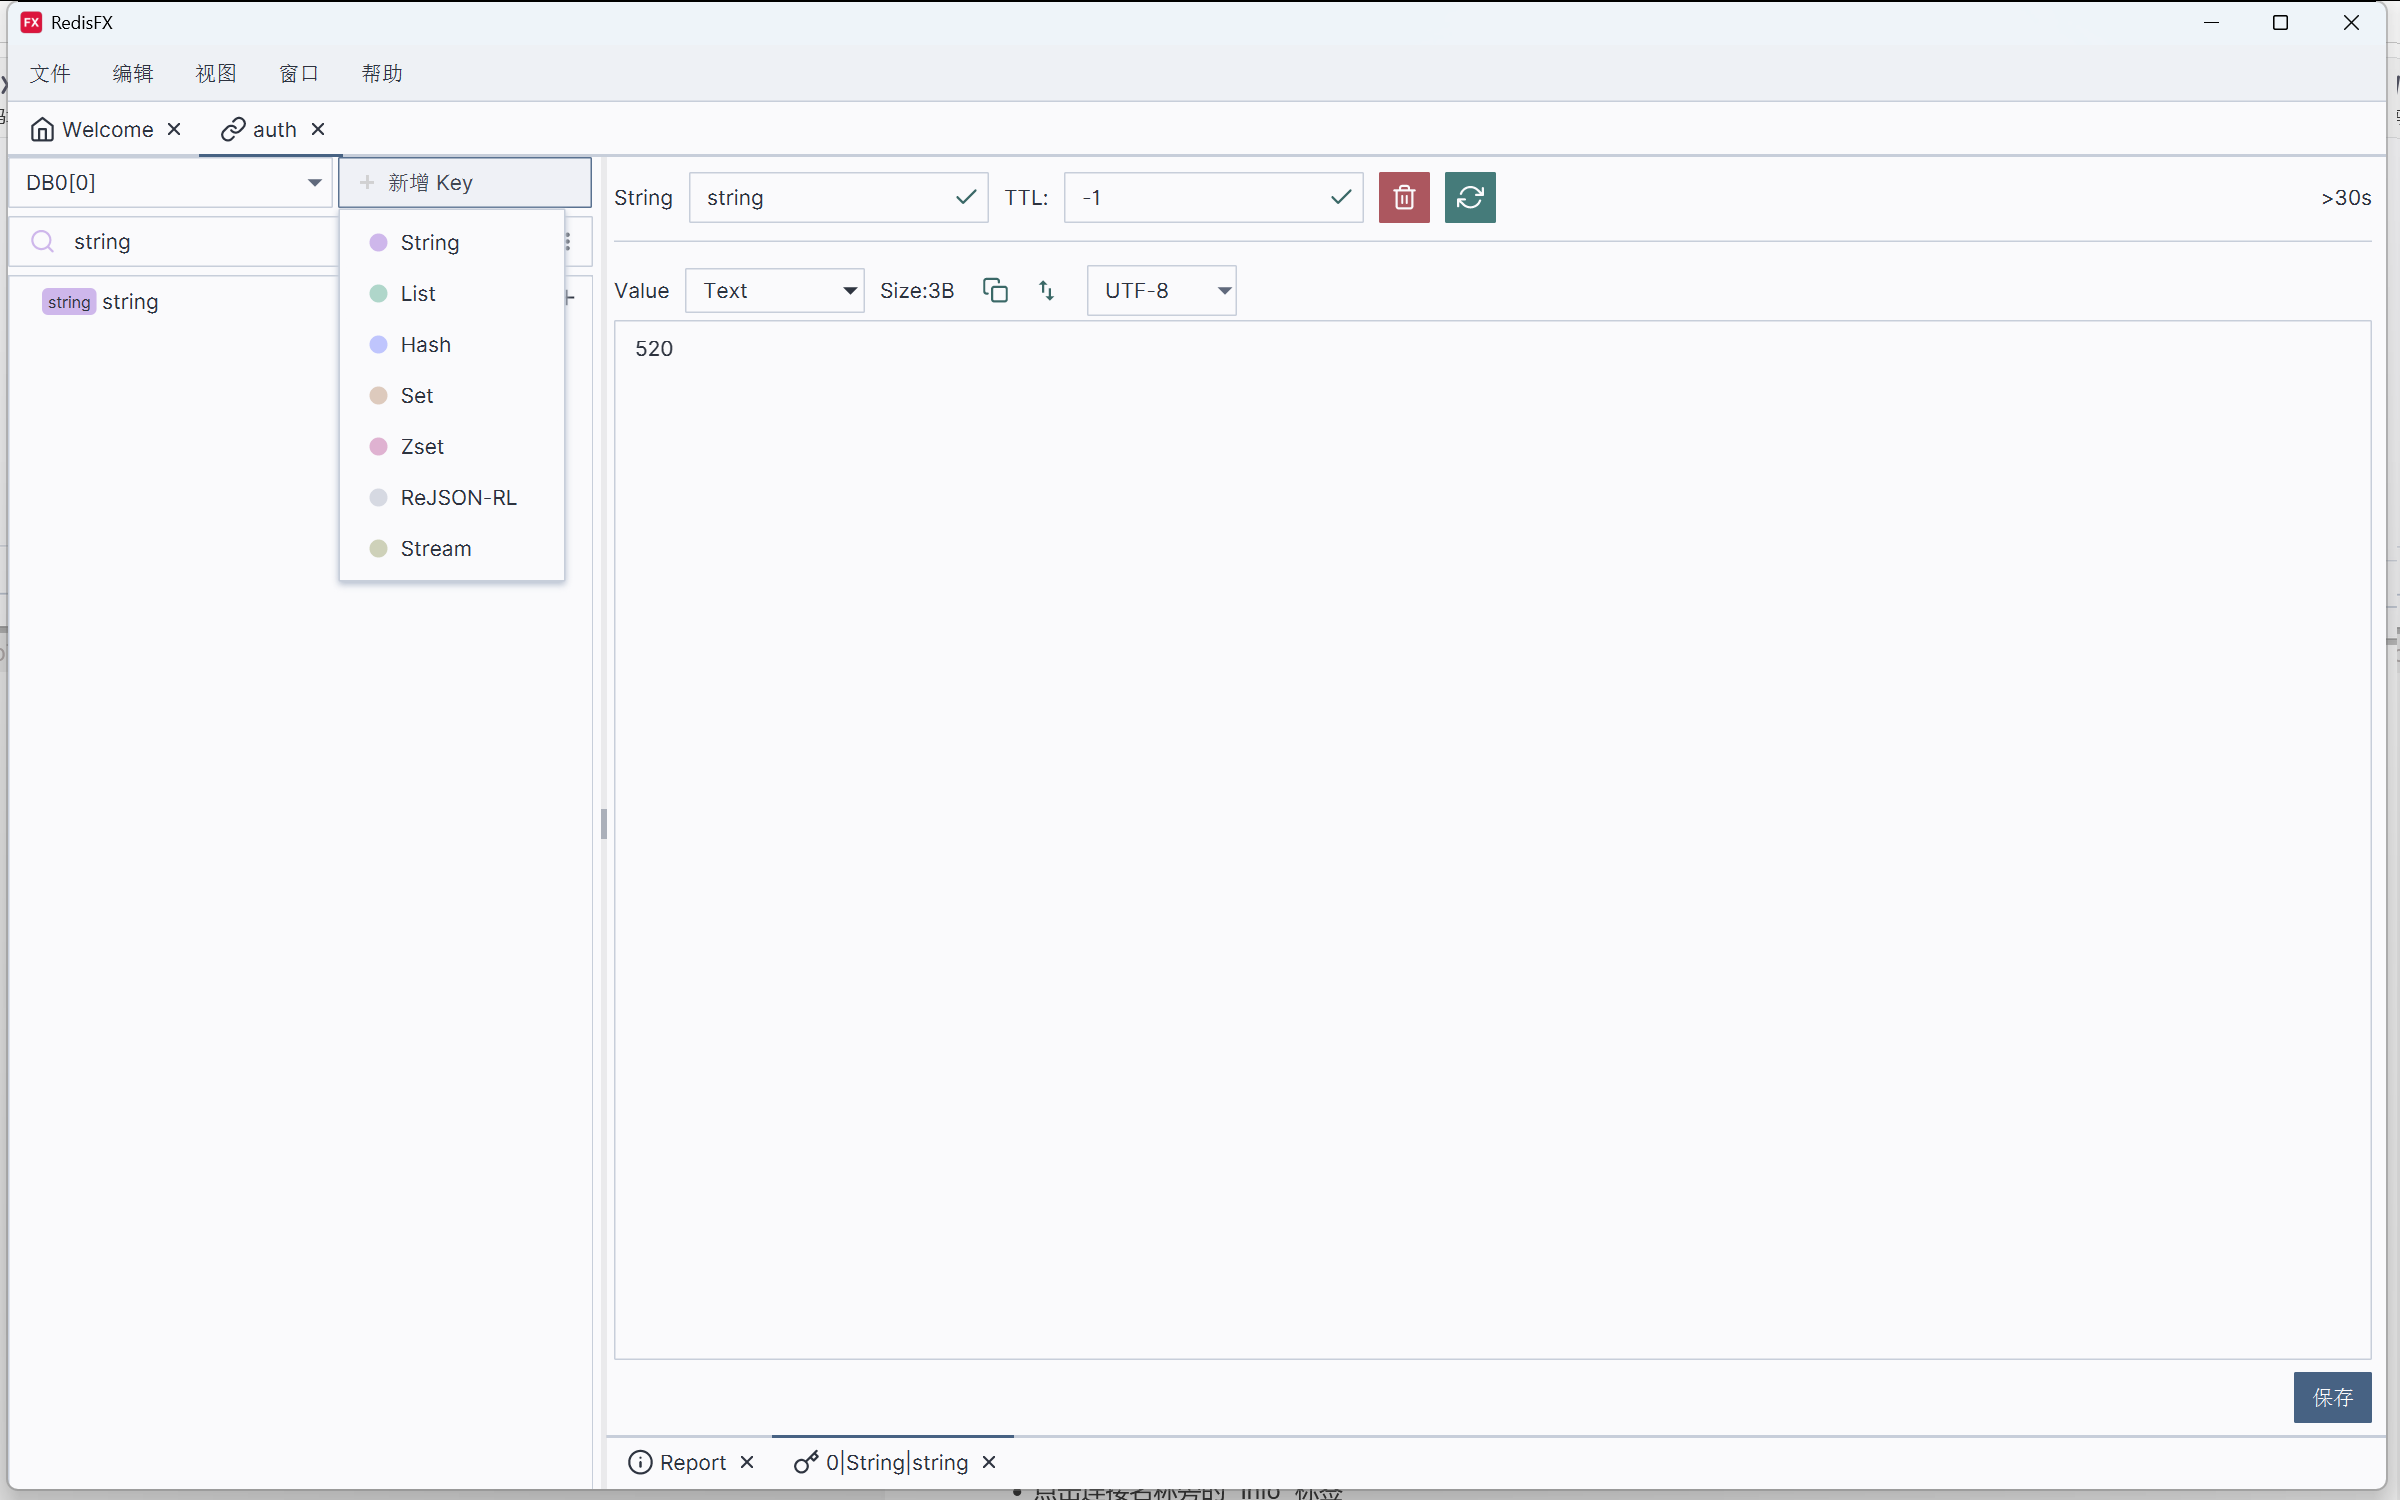Select Stream in the key type menu

(435, 548)
